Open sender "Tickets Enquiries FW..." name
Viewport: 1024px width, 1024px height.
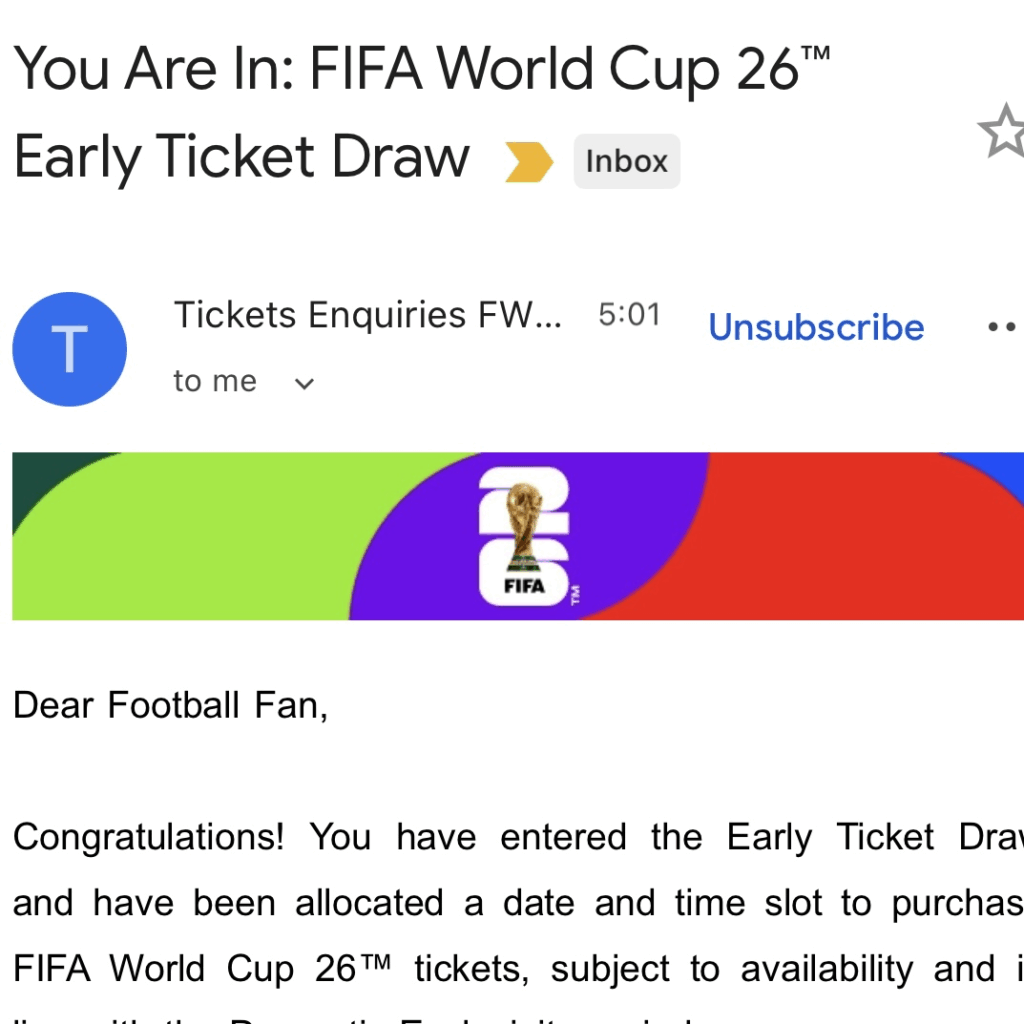(x=368, y=315)
